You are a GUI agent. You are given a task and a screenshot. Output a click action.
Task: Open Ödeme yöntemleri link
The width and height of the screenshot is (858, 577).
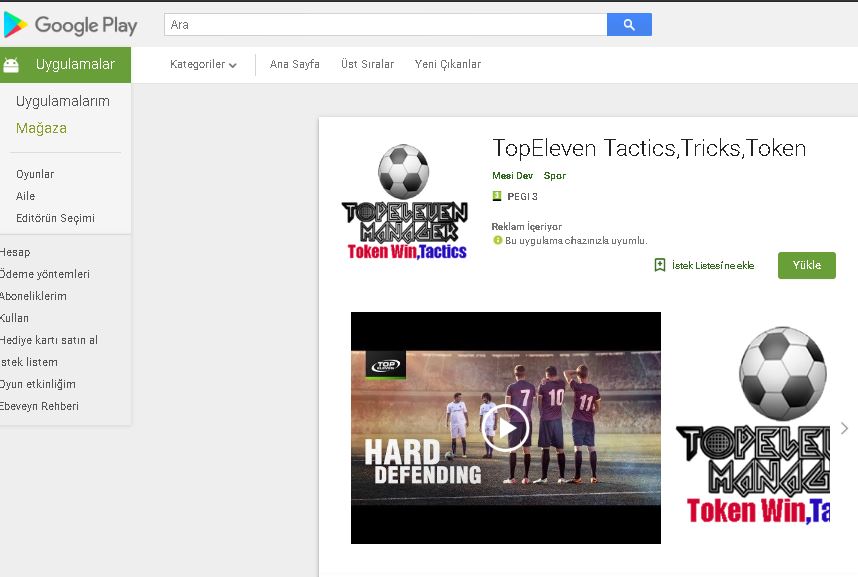click(44, 274)
